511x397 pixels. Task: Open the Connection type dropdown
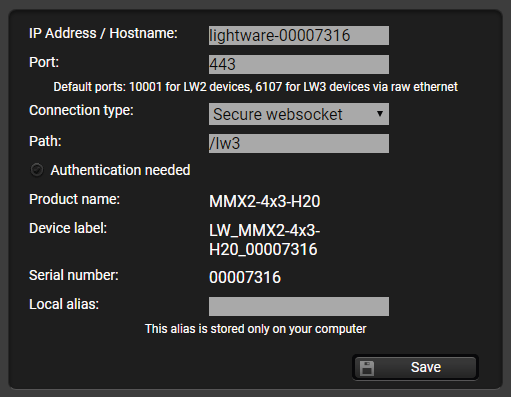[x=299, y=114]
